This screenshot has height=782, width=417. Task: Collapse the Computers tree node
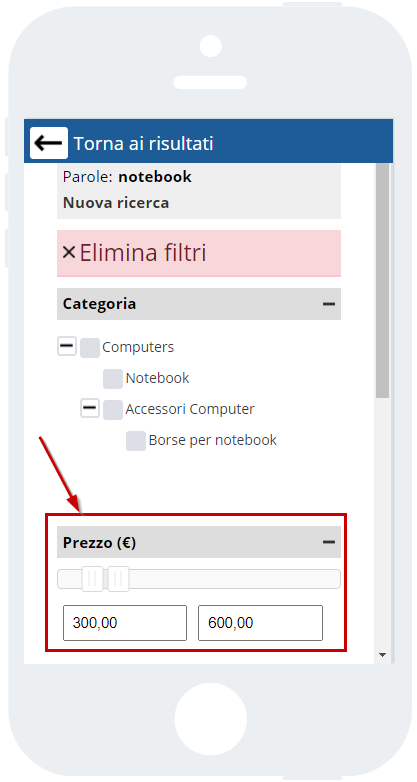click(67, 346)
